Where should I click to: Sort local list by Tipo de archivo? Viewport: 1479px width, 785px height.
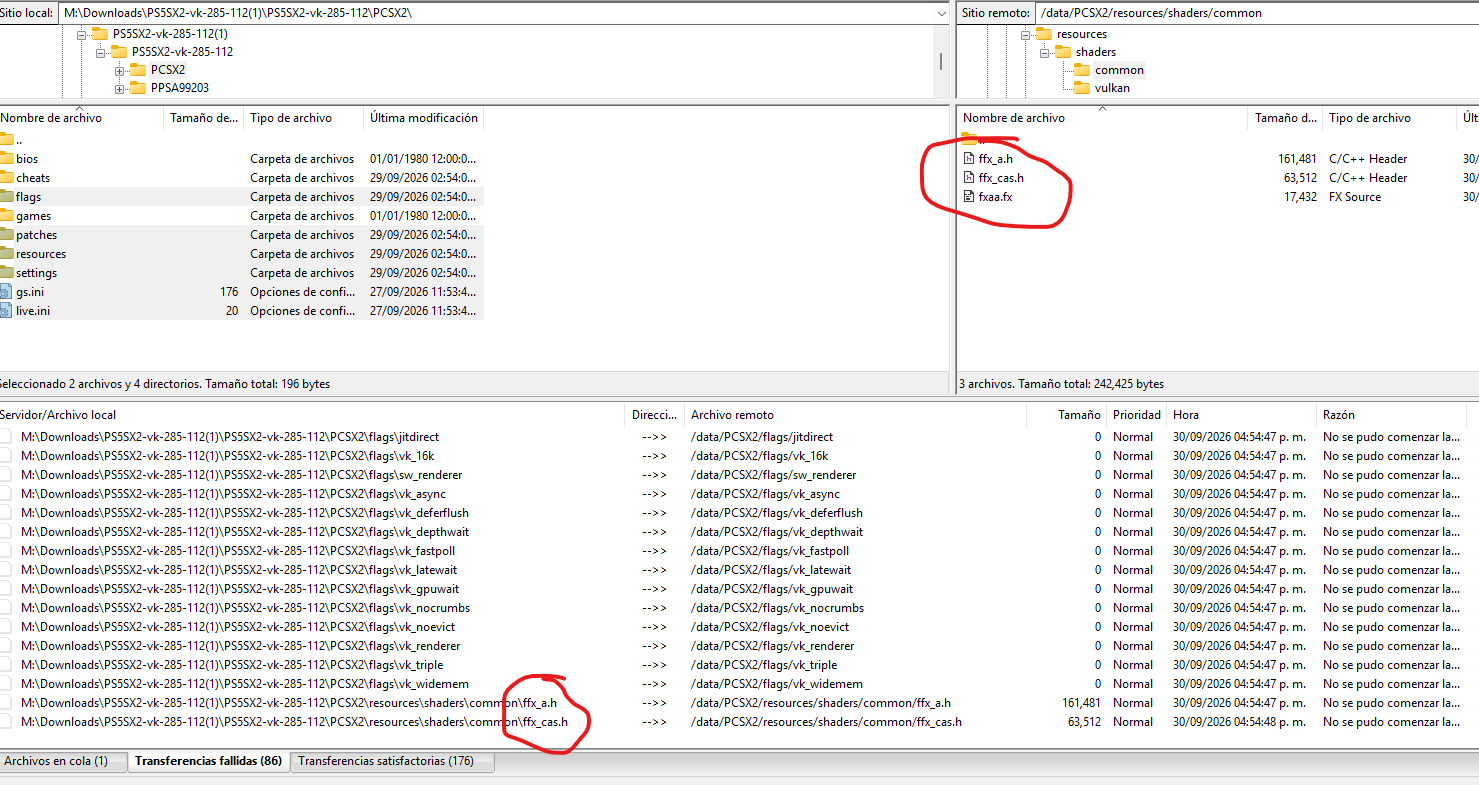pyautogui.click(x=304, y=118)
